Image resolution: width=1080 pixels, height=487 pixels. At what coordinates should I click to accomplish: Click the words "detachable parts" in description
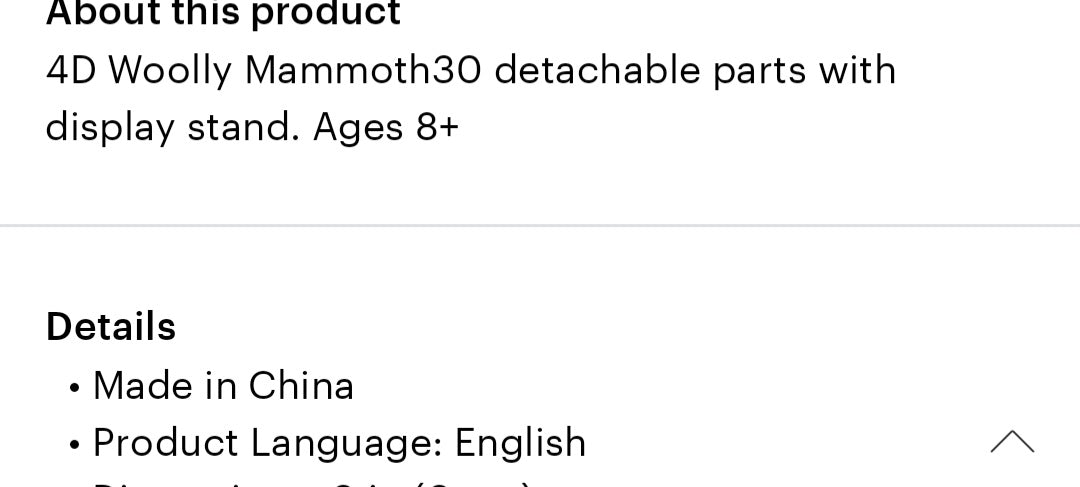(x=650, y=71)
